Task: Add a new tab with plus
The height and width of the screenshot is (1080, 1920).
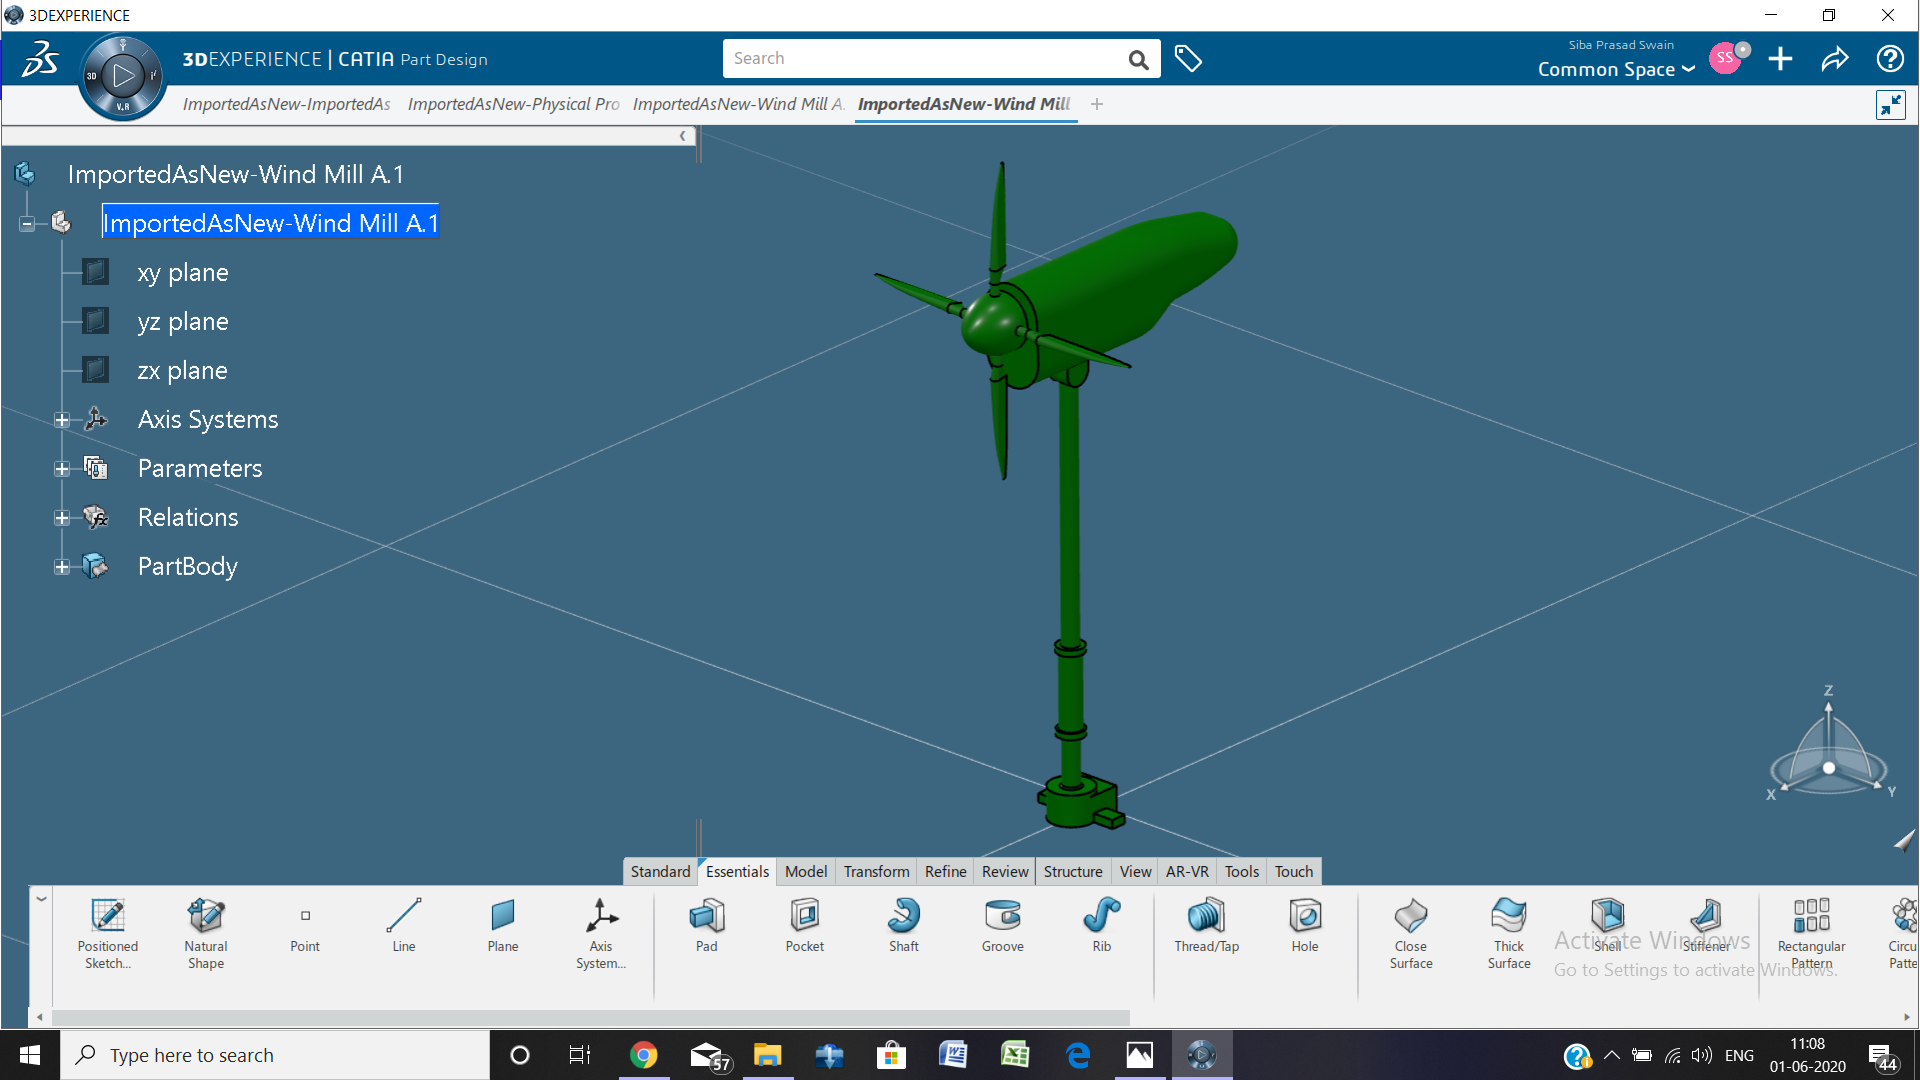Action: (1097, 104)
